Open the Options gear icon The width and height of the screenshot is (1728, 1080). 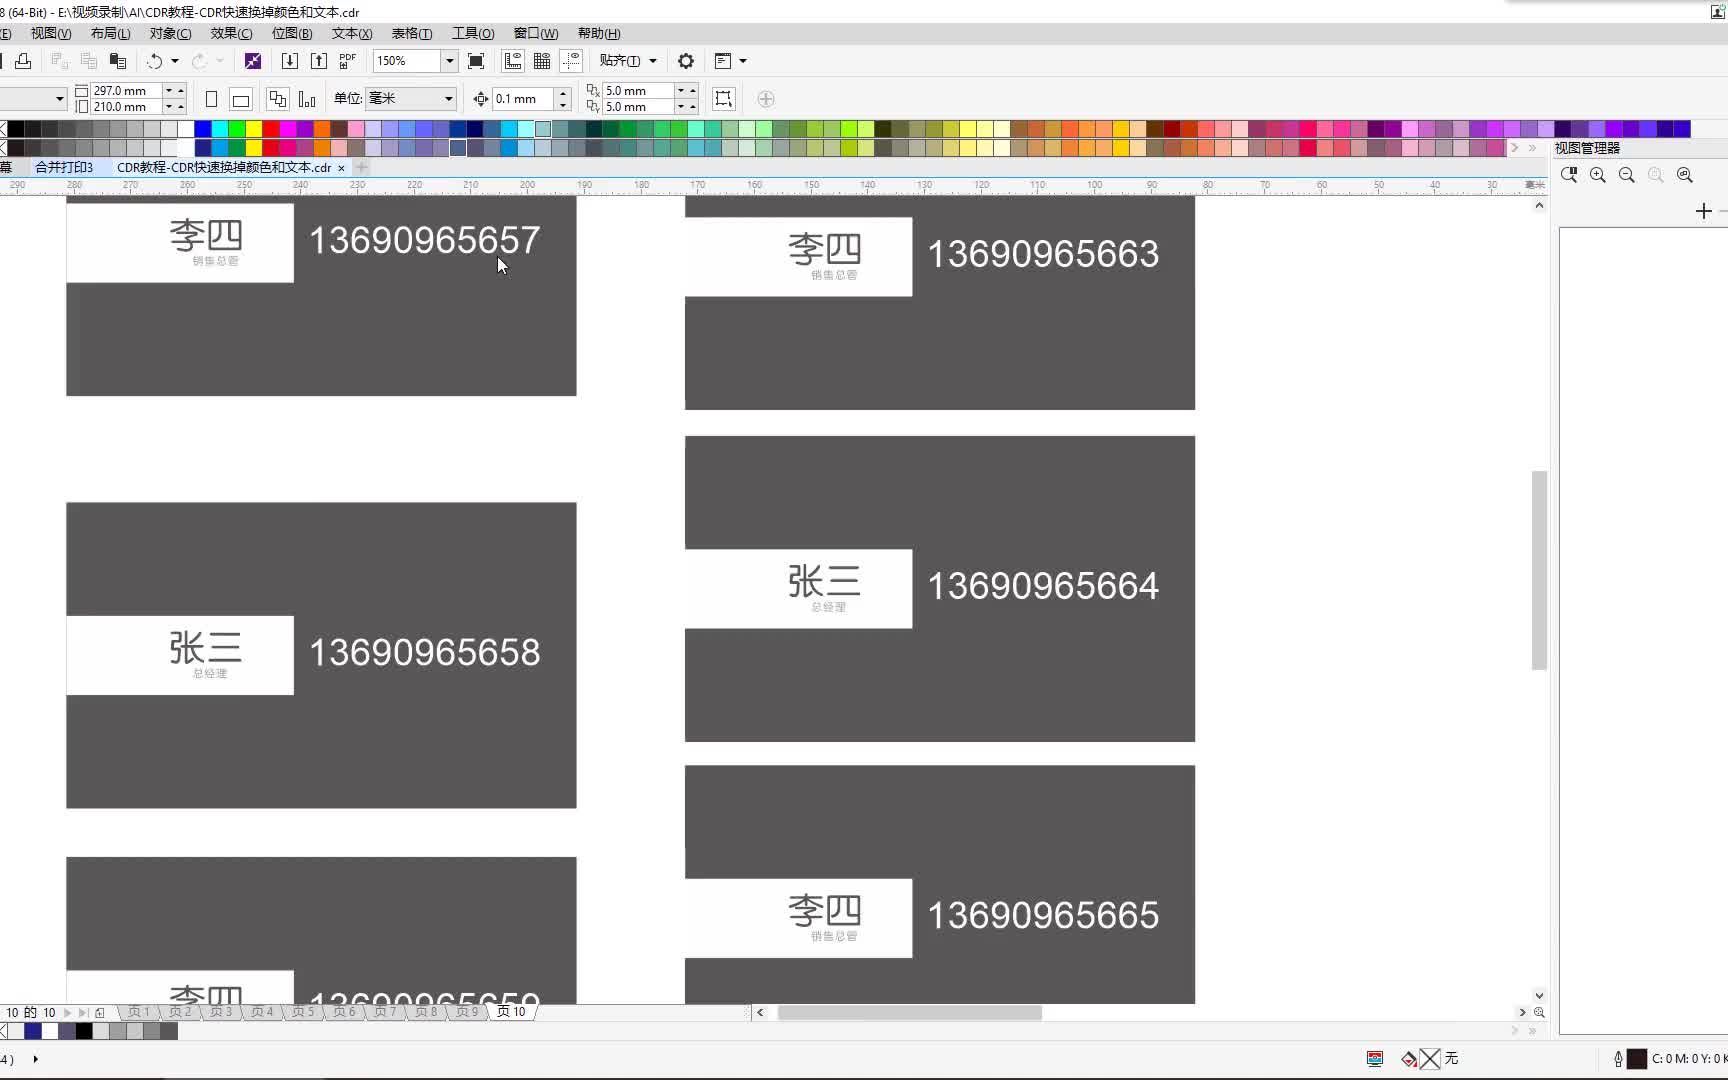(x=686, y=61)
